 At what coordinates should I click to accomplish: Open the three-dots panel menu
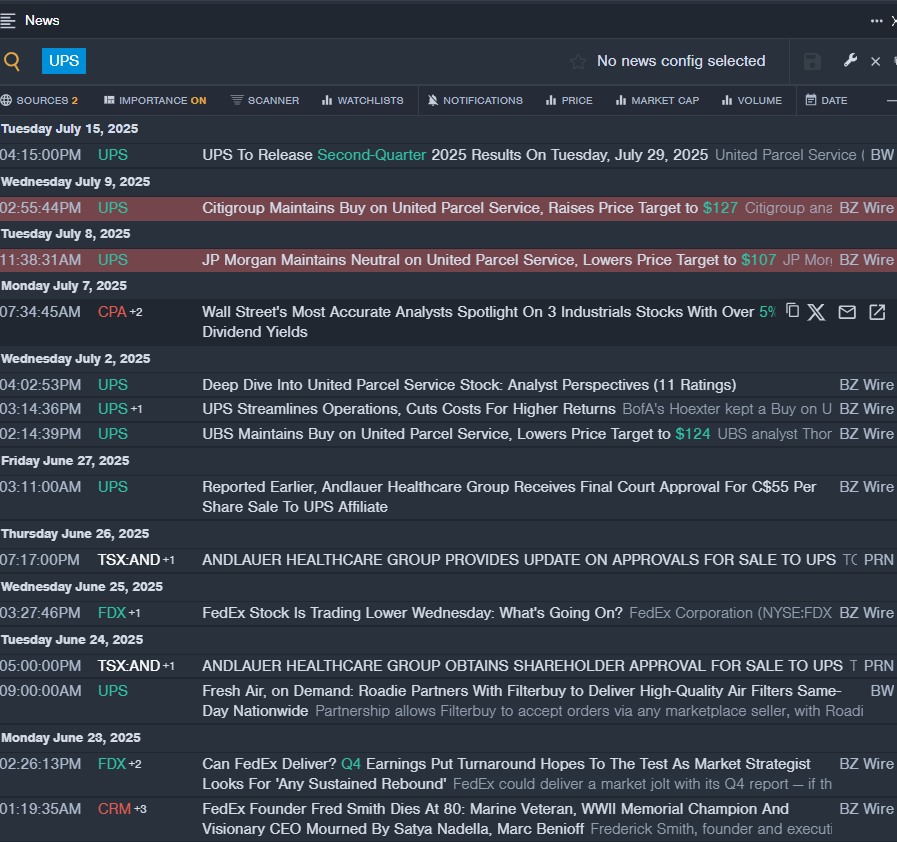coord(877,20)
